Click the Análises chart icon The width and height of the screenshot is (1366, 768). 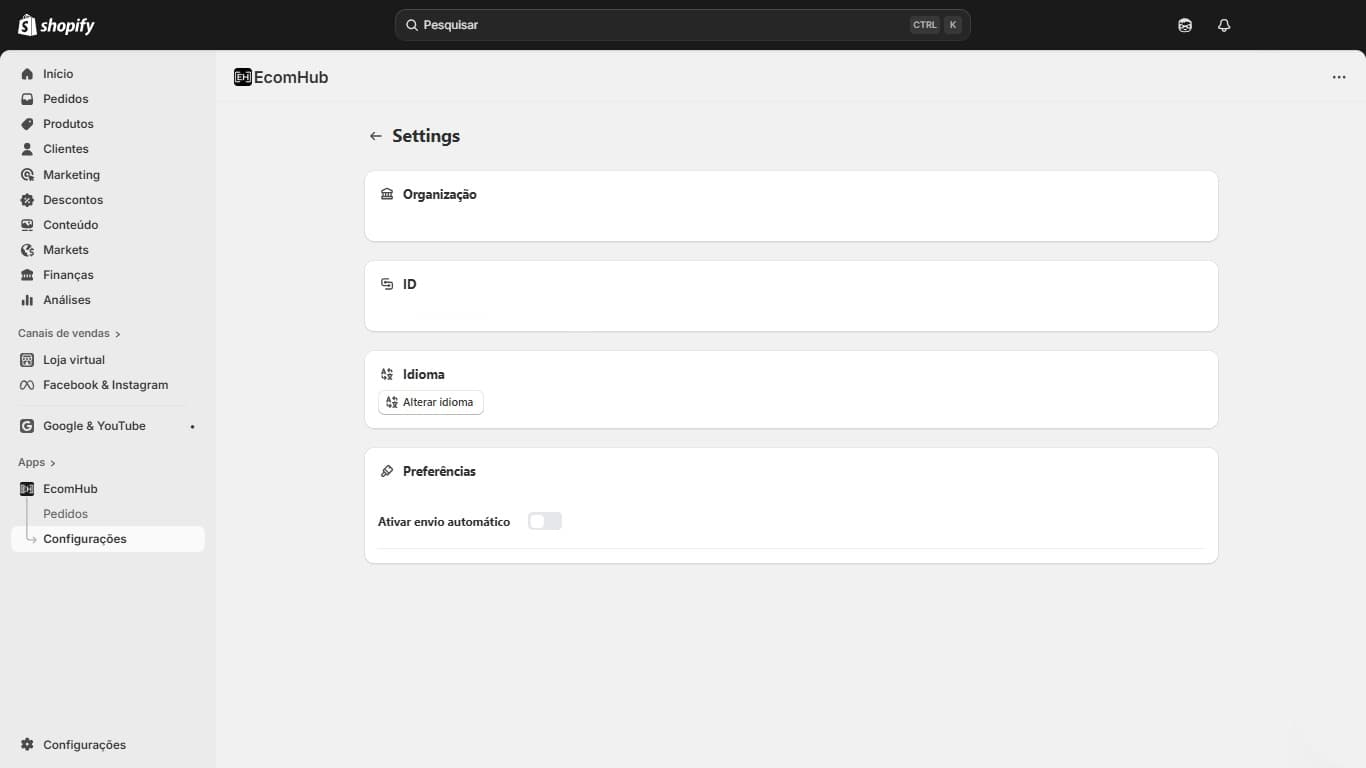[27, 300]
